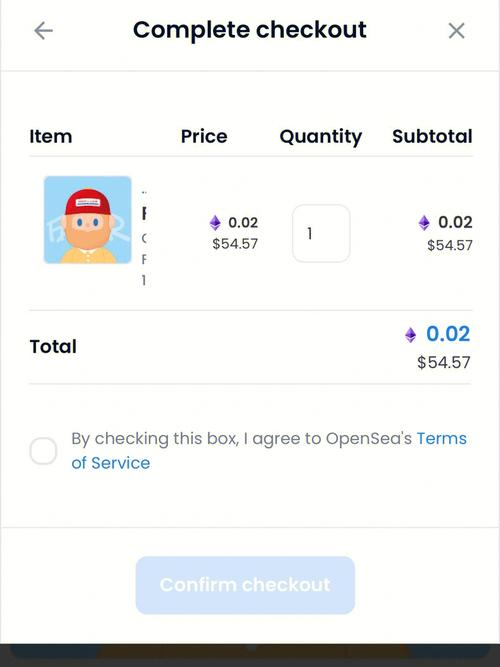The image size is (500, 667).
Task: Click the Total label
Action: [x=53, y=347]
